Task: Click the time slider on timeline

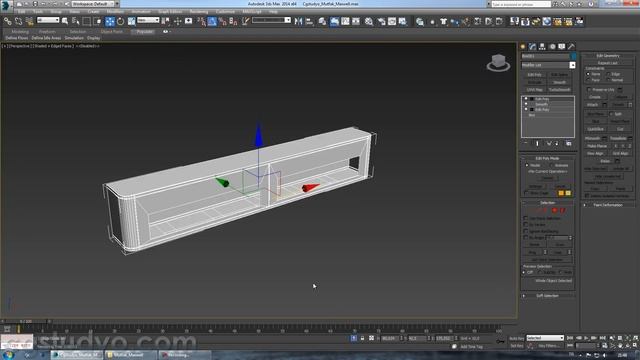Action: tap(26, 322)
